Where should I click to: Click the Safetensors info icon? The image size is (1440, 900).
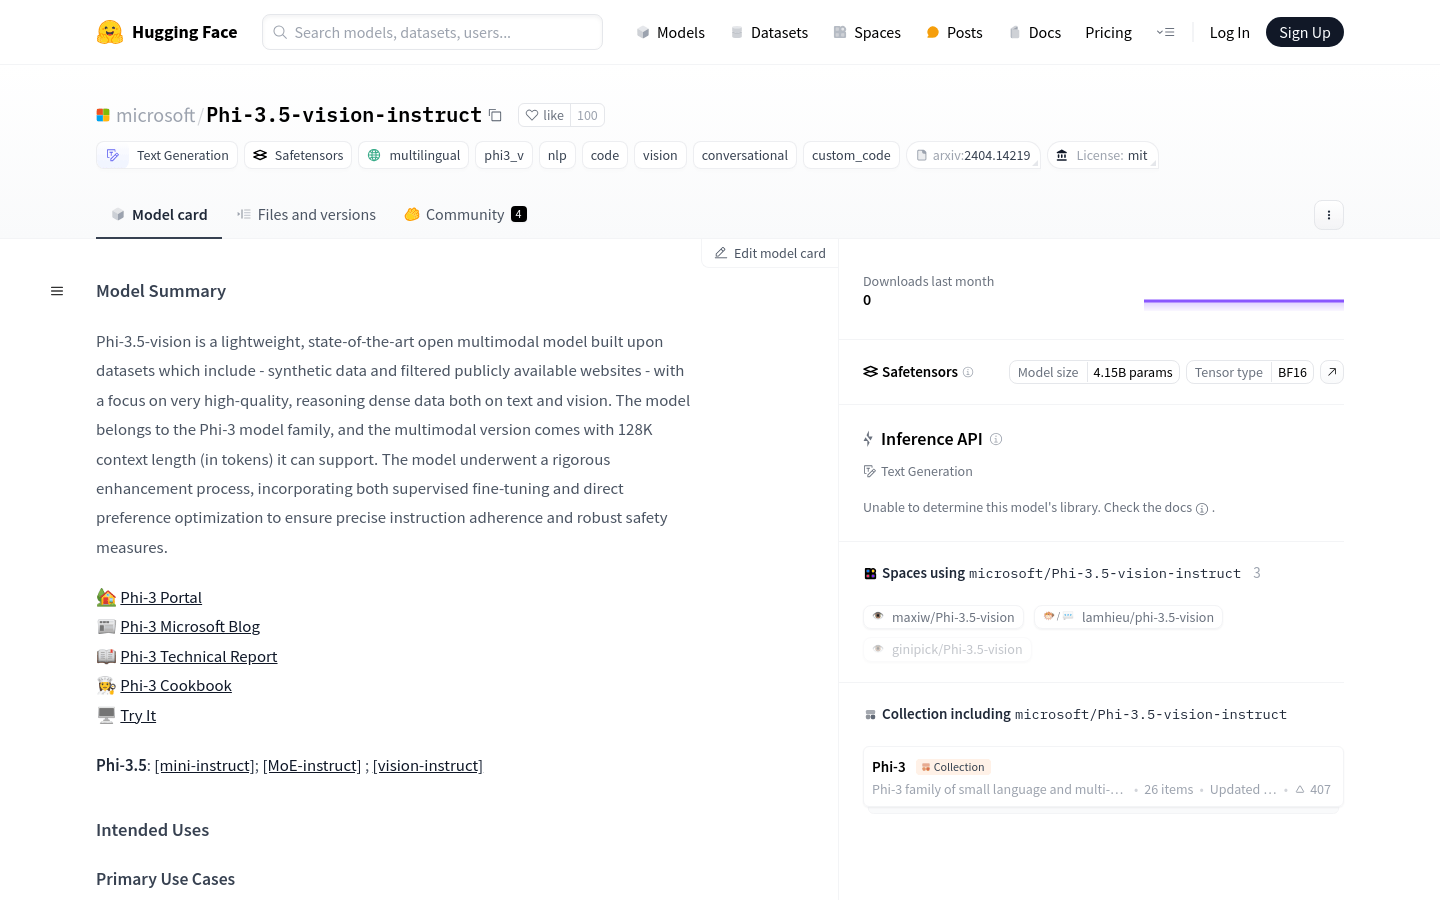coord(968,372)
